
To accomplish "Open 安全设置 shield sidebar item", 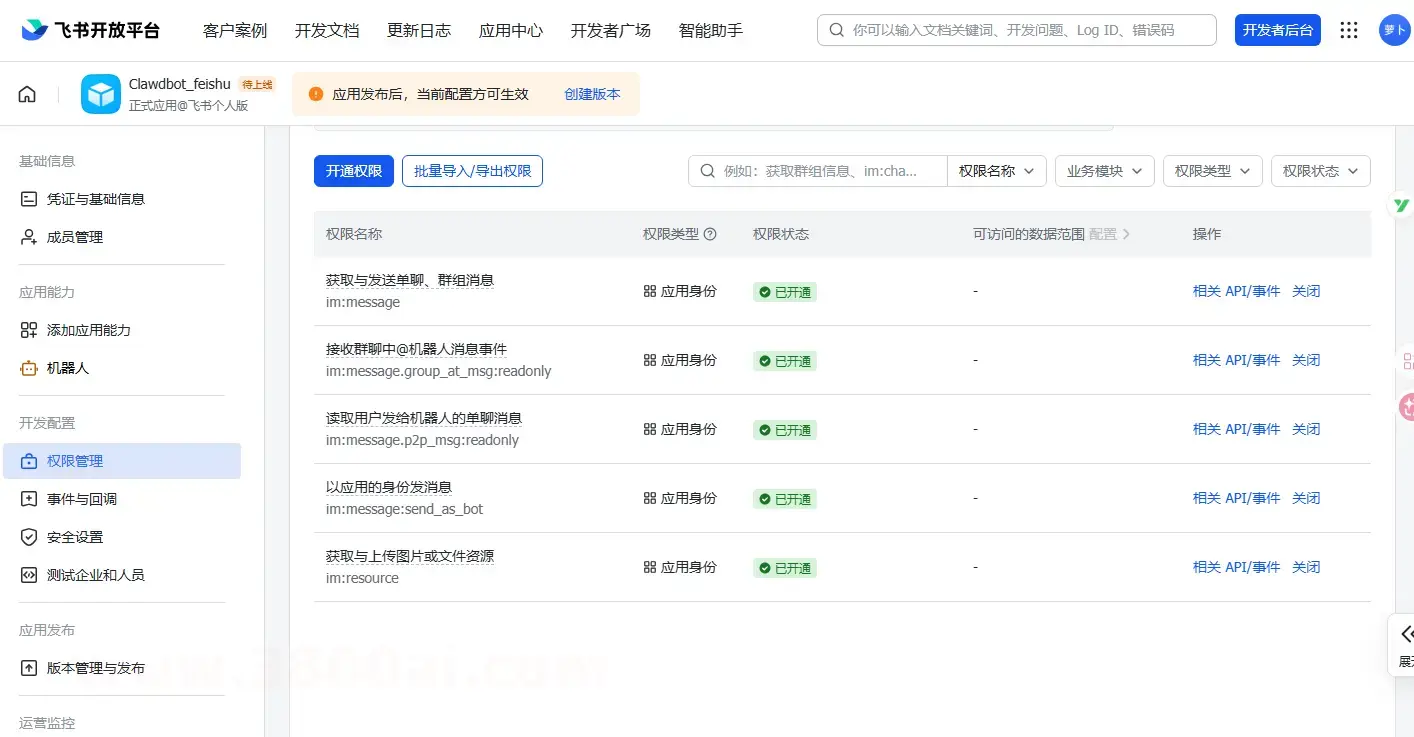I will [75, 537].
